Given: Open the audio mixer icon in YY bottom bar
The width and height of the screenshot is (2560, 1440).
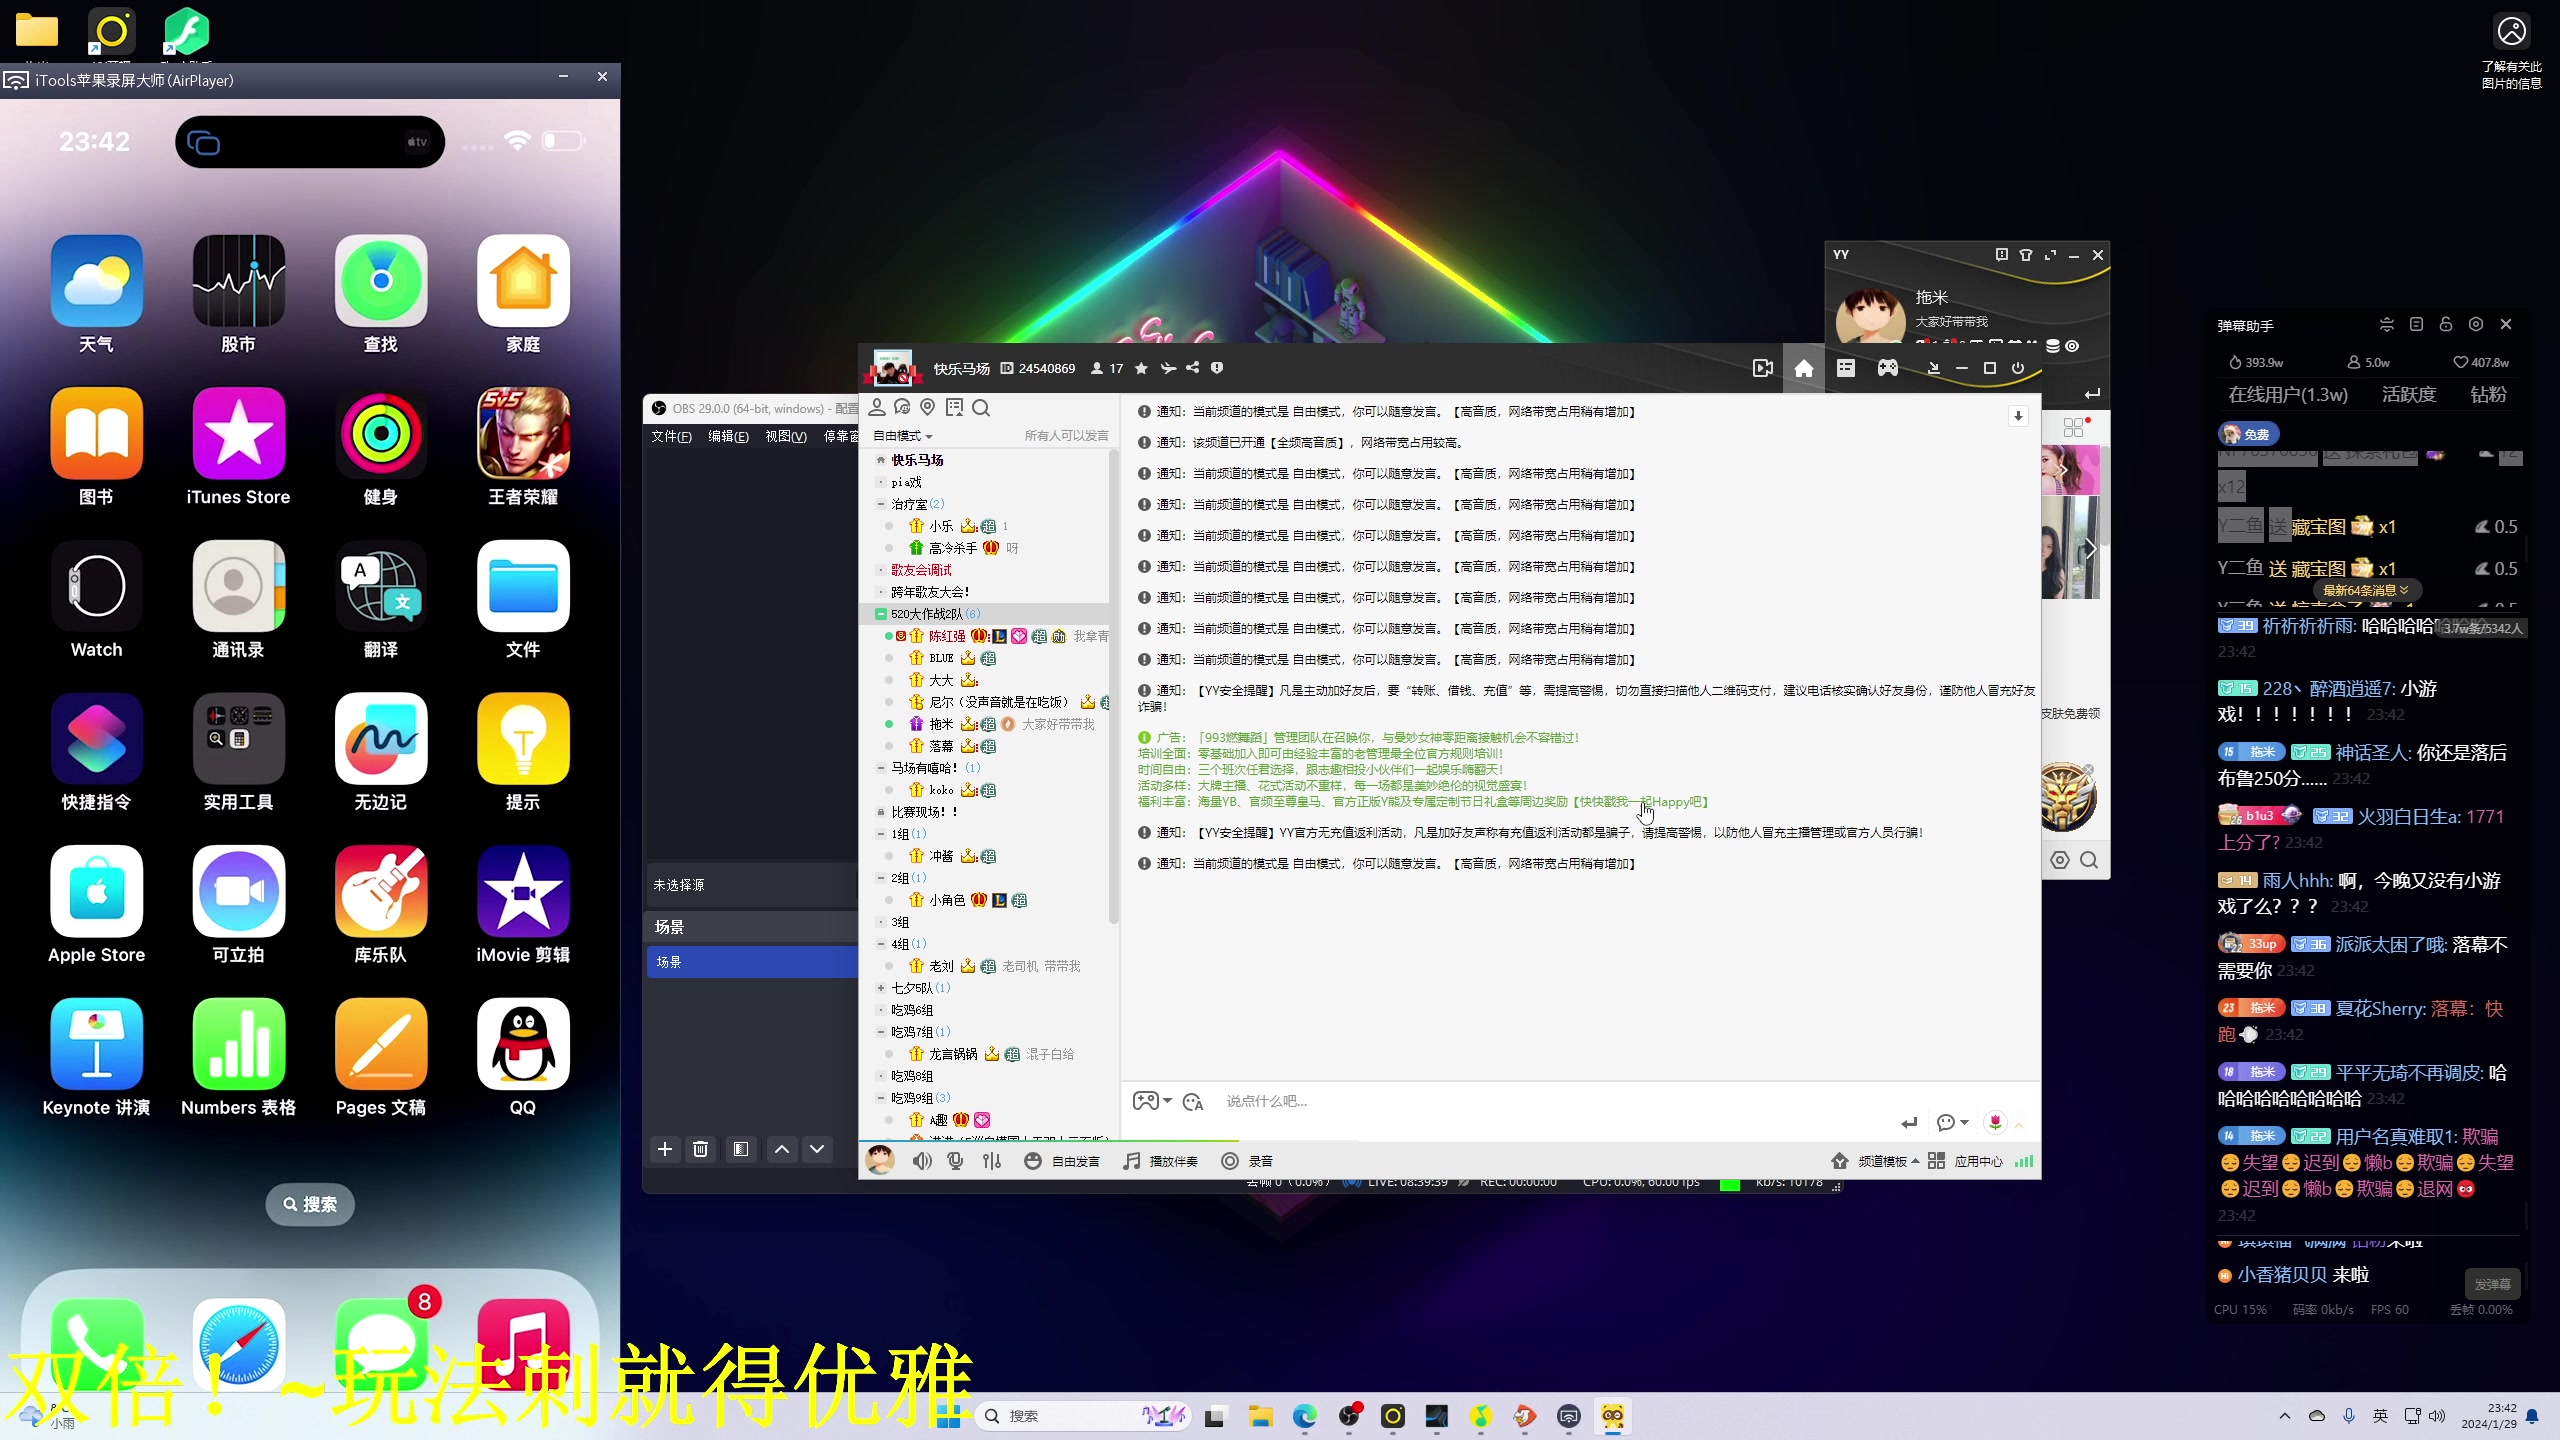Looking at the screenshot, I should pos(992,1161).
